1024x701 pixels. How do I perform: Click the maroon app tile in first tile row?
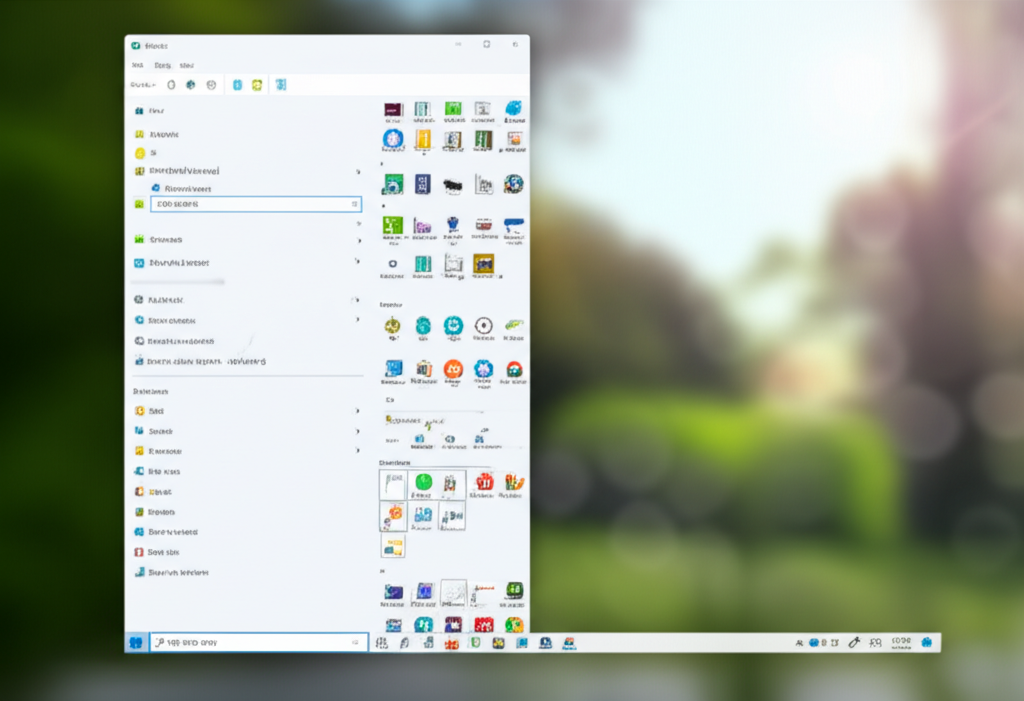pos(393,109)
